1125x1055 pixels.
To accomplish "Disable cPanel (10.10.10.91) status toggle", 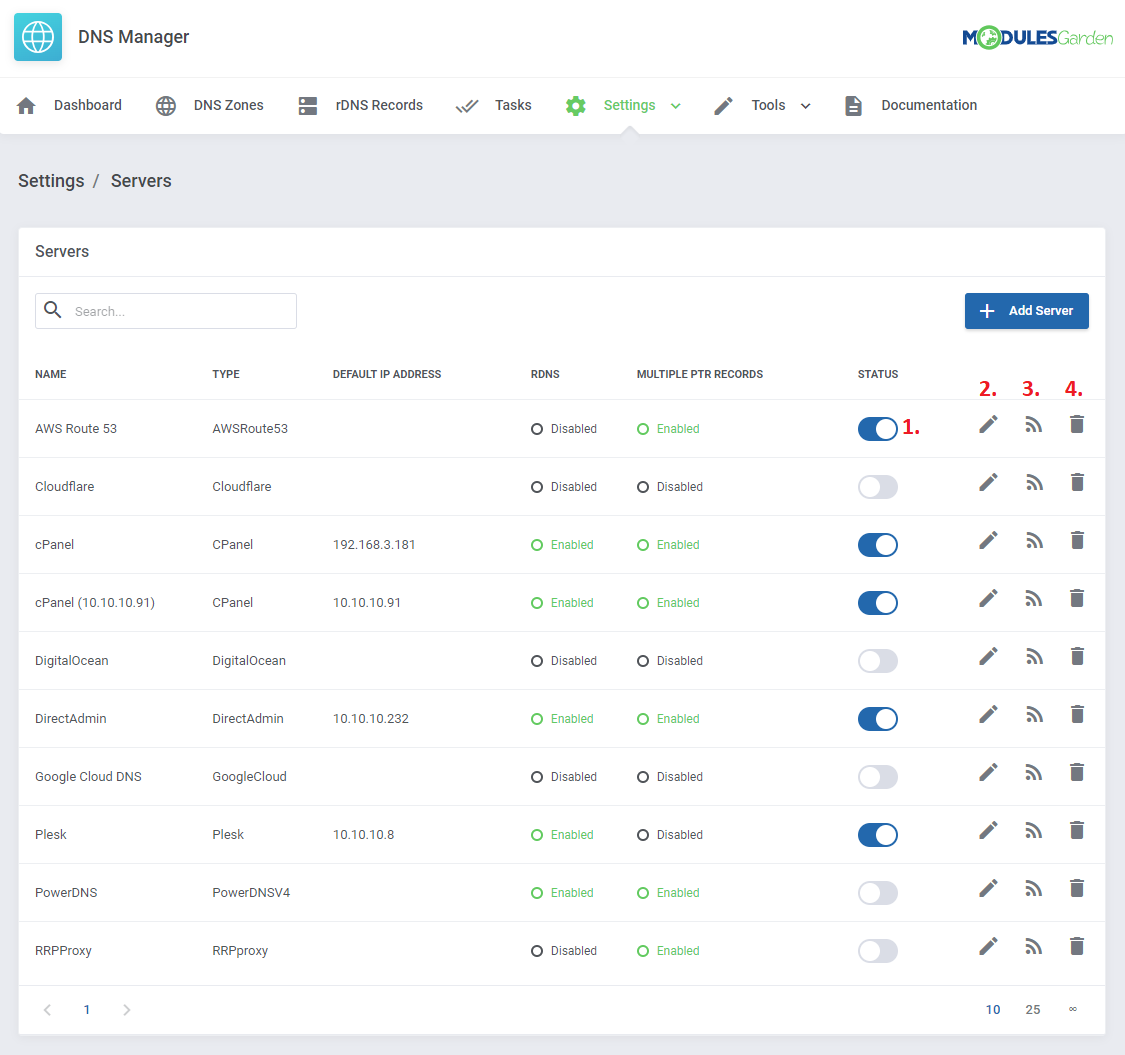I will pyautogui.click(x=877, y=603).
